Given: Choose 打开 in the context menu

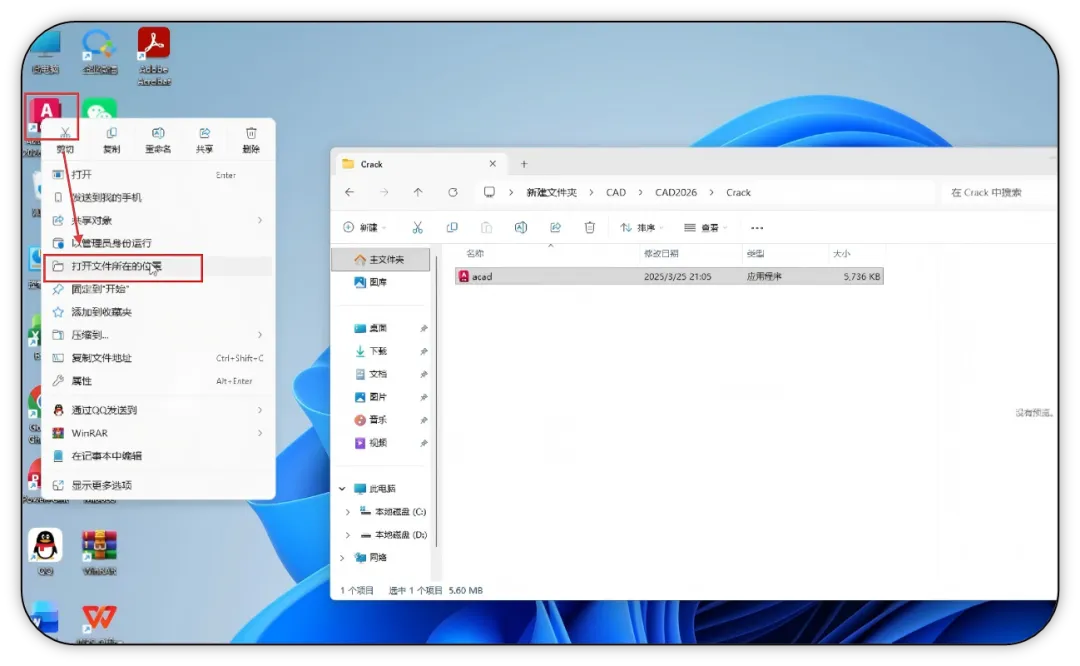Looking at the screenshot, I should coord(158,175).
